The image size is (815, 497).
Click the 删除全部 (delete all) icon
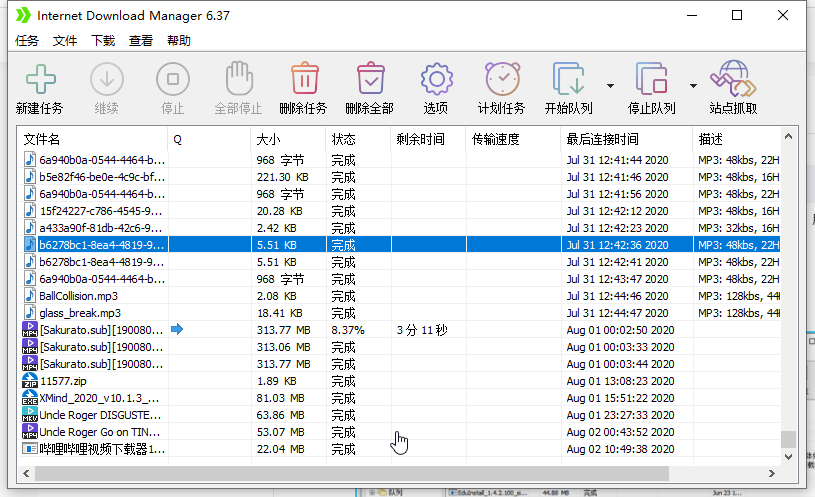(371, 79)
